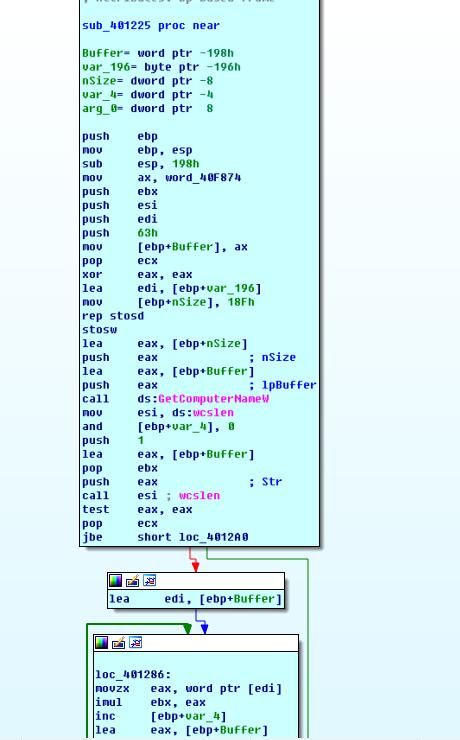Click the 'pop ebx' instruction

pos(120,468)
